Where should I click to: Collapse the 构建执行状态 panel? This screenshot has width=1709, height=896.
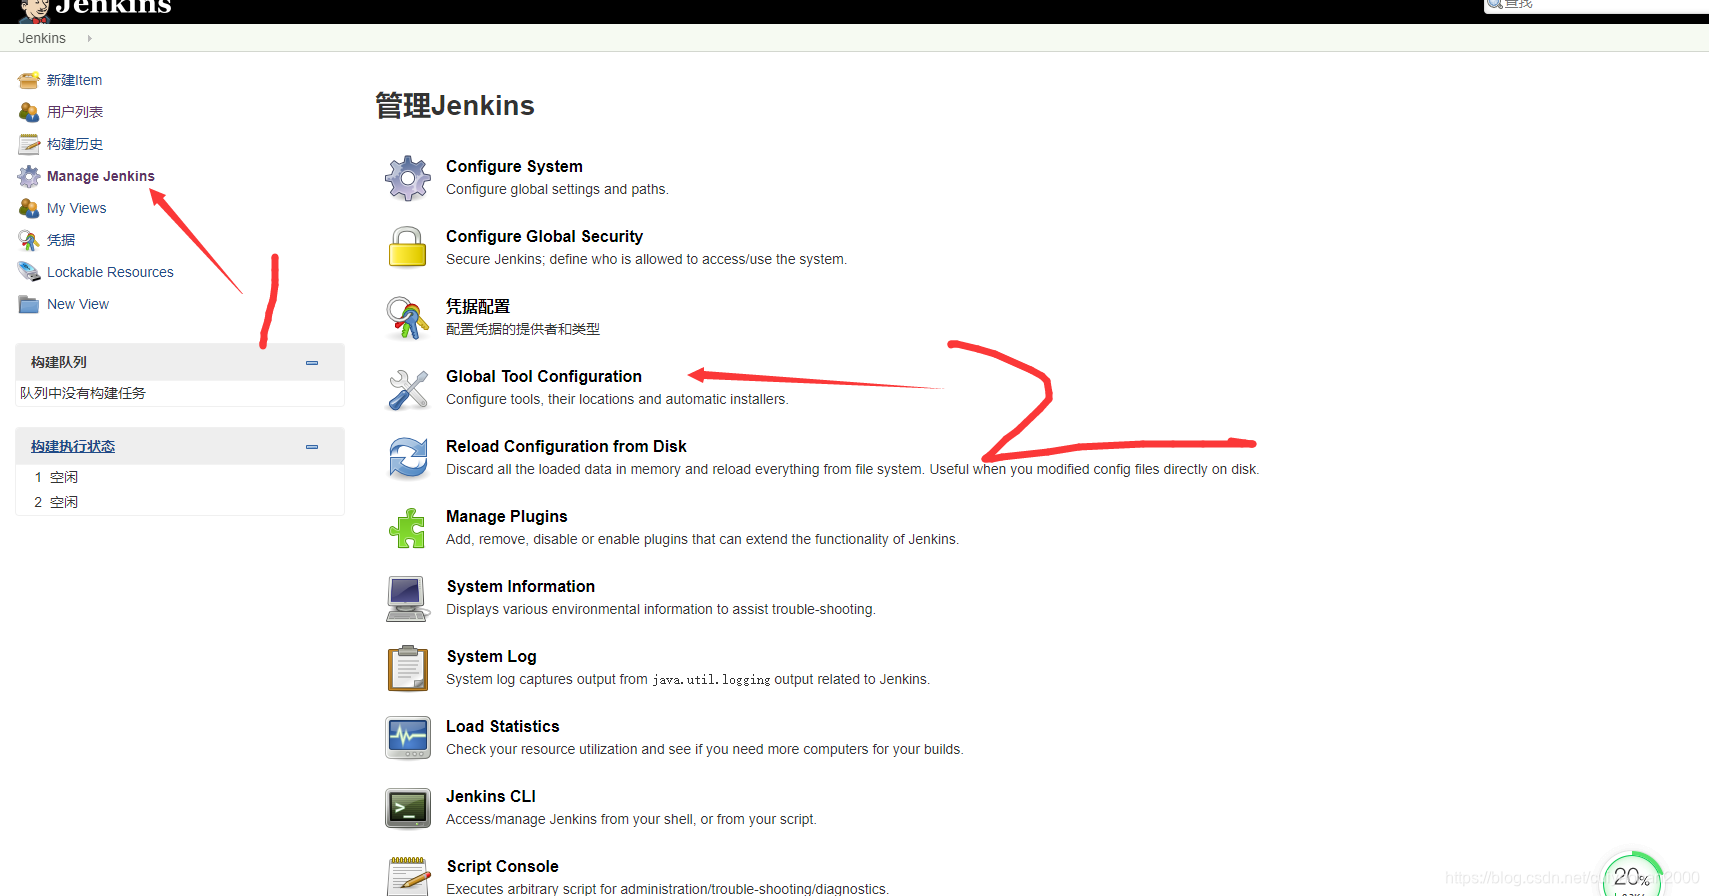click(x=312, y=447)
